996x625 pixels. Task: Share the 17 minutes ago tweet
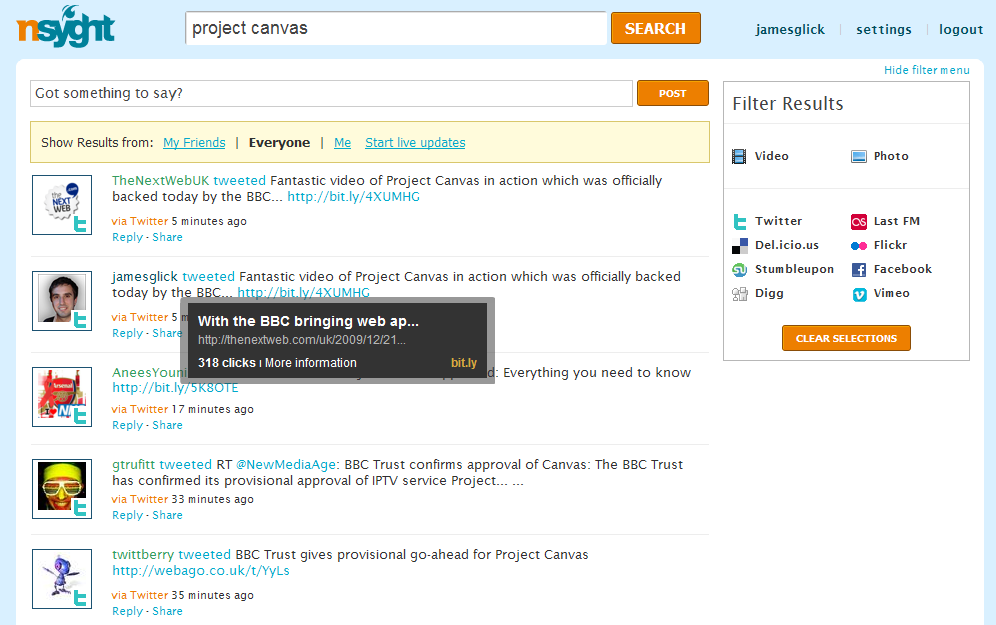pos(168,425)
